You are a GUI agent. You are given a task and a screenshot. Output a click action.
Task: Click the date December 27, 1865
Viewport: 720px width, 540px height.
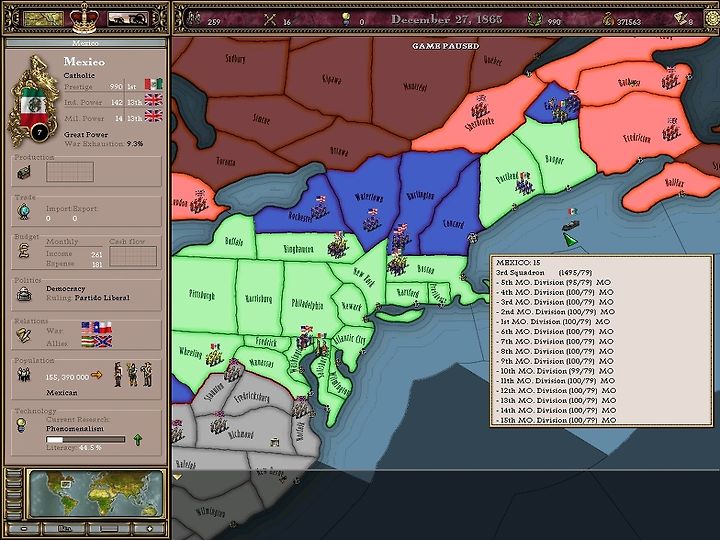(446, 19)
